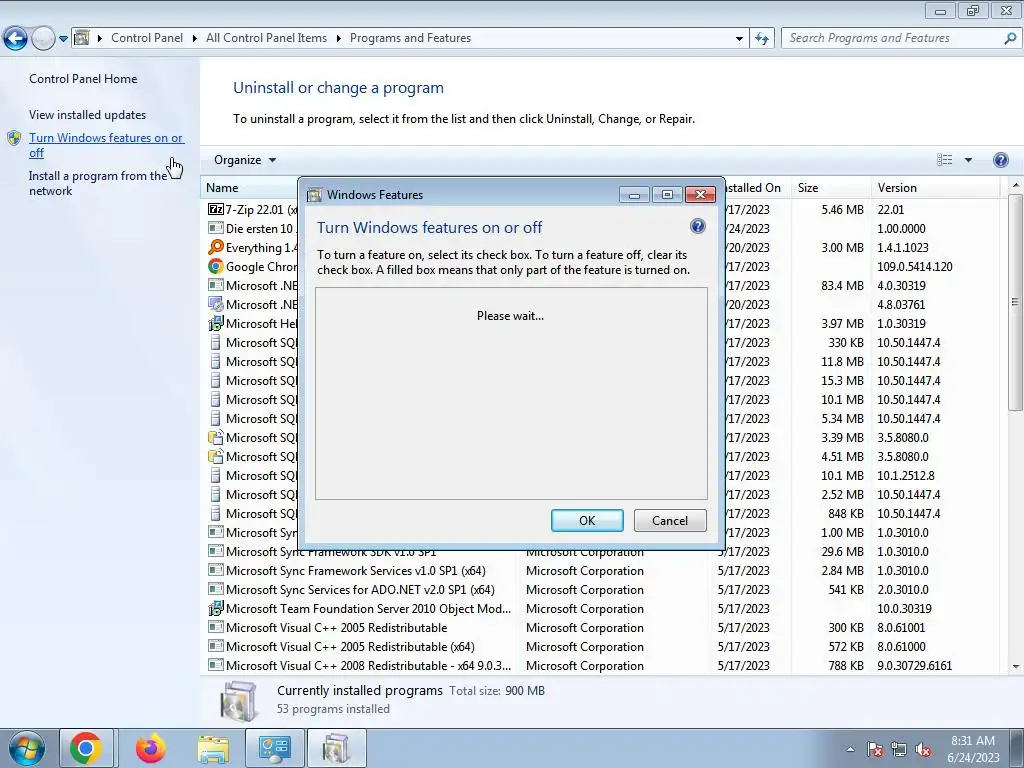
Task: Switch to Windows Features taskbar button
Action: click(336, 748)
